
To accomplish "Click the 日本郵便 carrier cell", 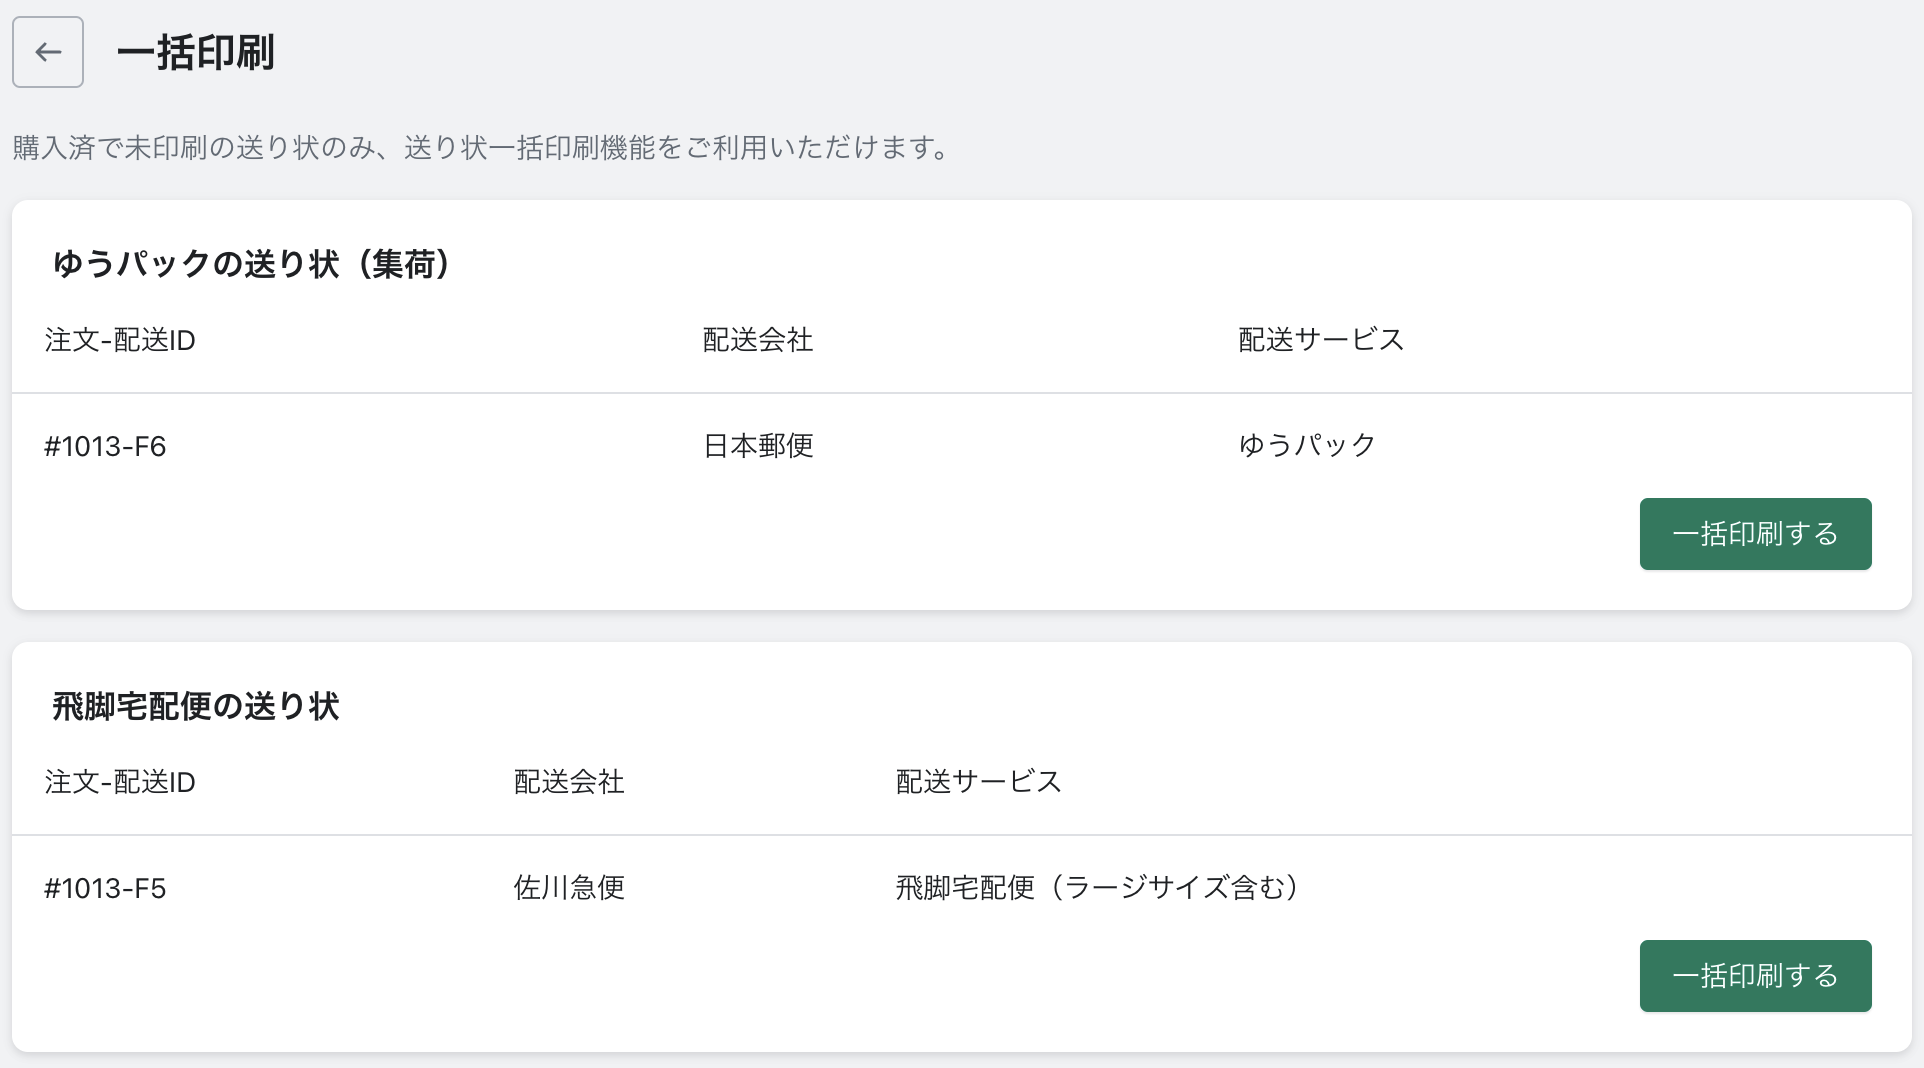I will tap(758, 446).
